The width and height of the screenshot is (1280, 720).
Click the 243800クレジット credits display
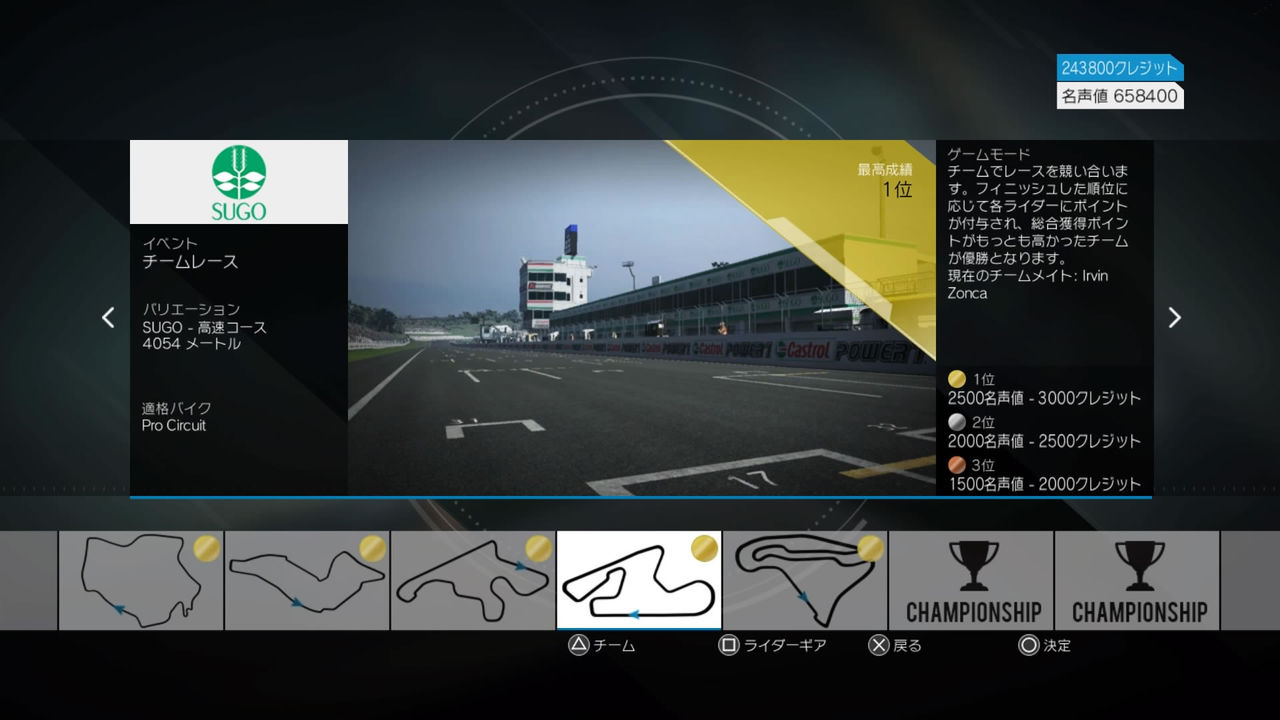click(x=1120, y=68)
